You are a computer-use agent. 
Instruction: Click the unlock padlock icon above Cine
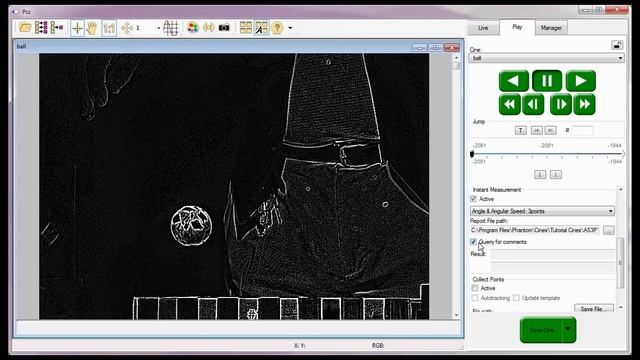617,45
